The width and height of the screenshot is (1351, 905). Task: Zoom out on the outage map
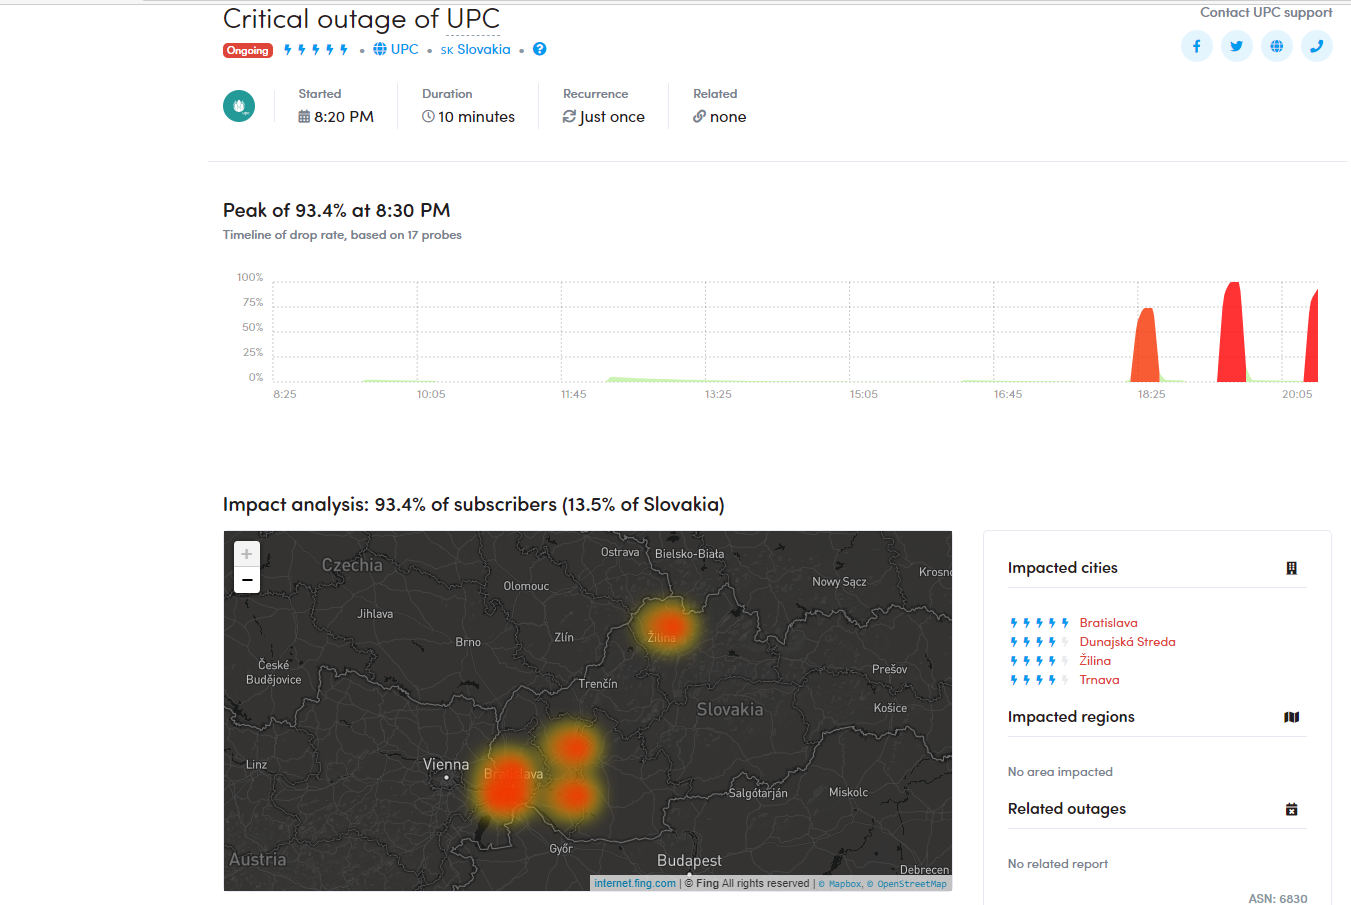(247, 580)
